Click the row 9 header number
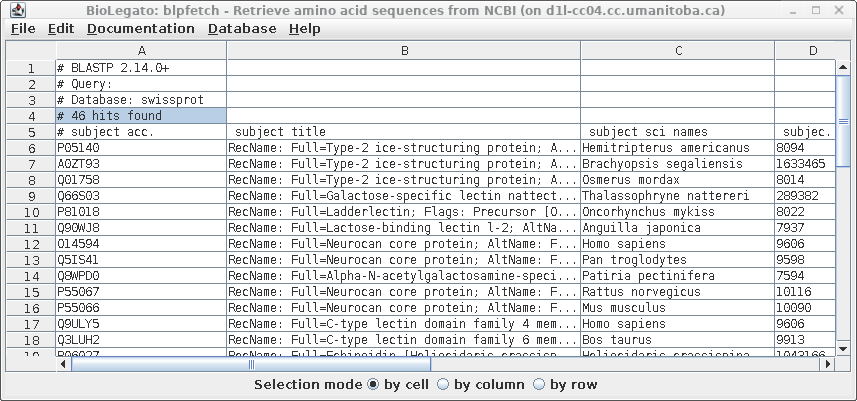This screenshot has height=401, width=857. (x=30, y=196)
